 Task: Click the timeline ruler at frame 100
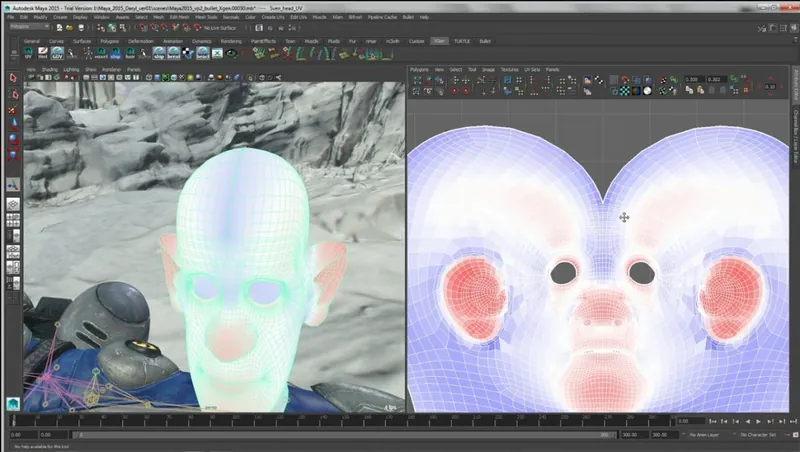pyautogui.click(x=235, y=420)
